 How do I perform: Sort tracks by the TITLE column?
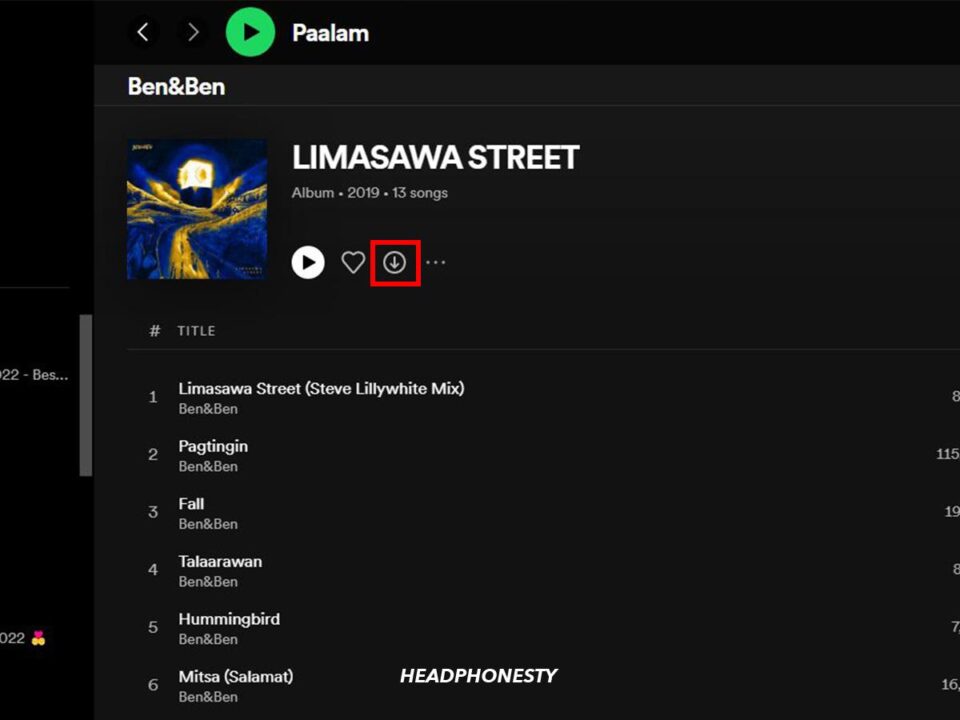point(196,331)
